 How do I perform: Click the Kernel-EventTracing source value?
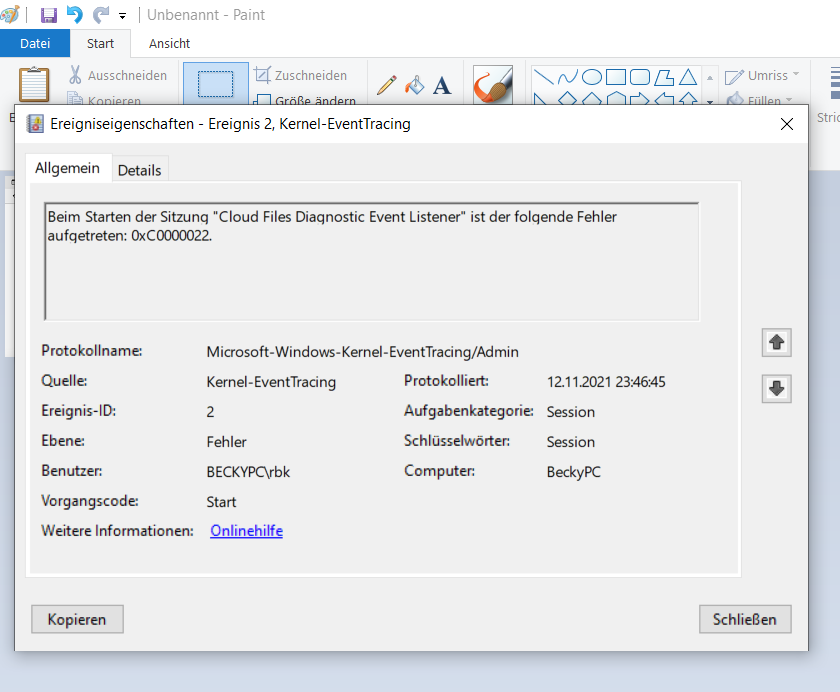(271, 382)
